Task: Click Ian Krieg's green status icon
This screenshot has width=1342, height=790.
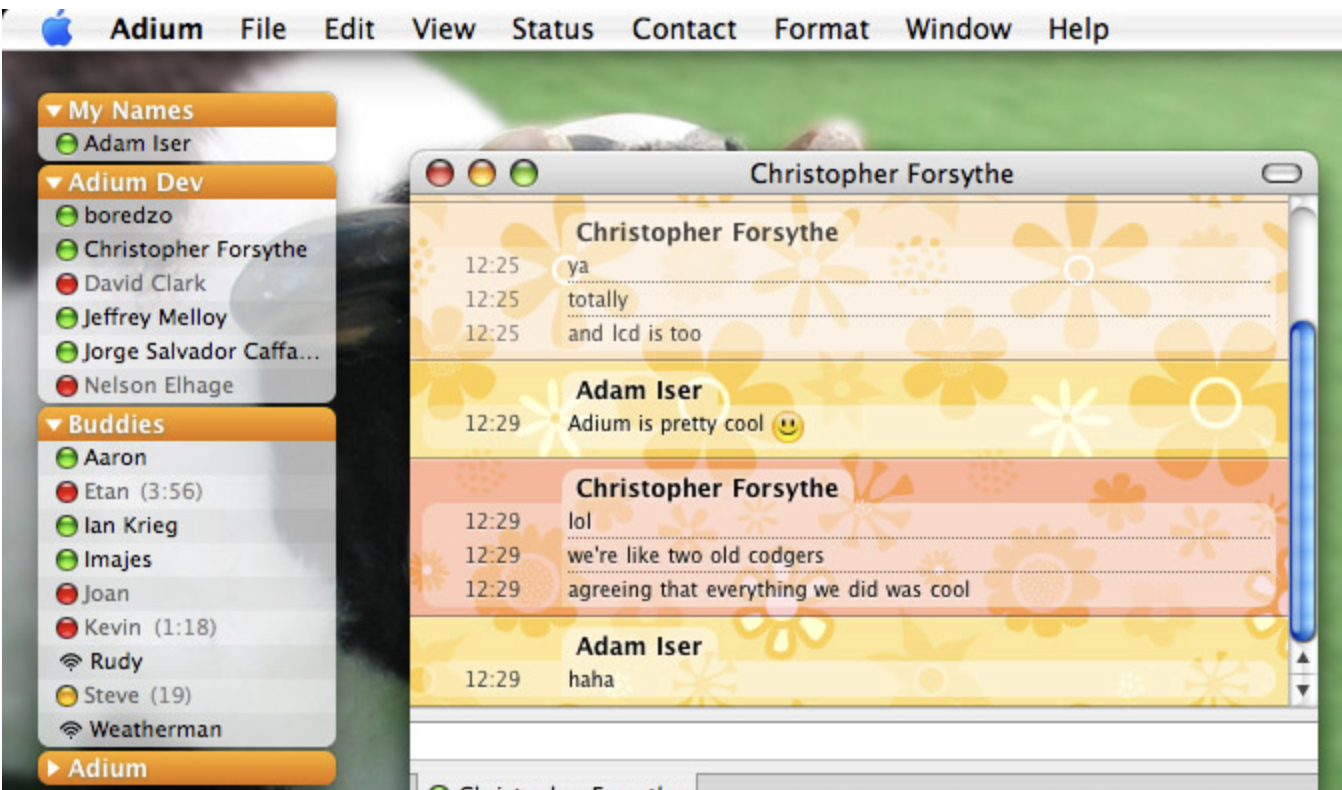Action: coord(67,525)
